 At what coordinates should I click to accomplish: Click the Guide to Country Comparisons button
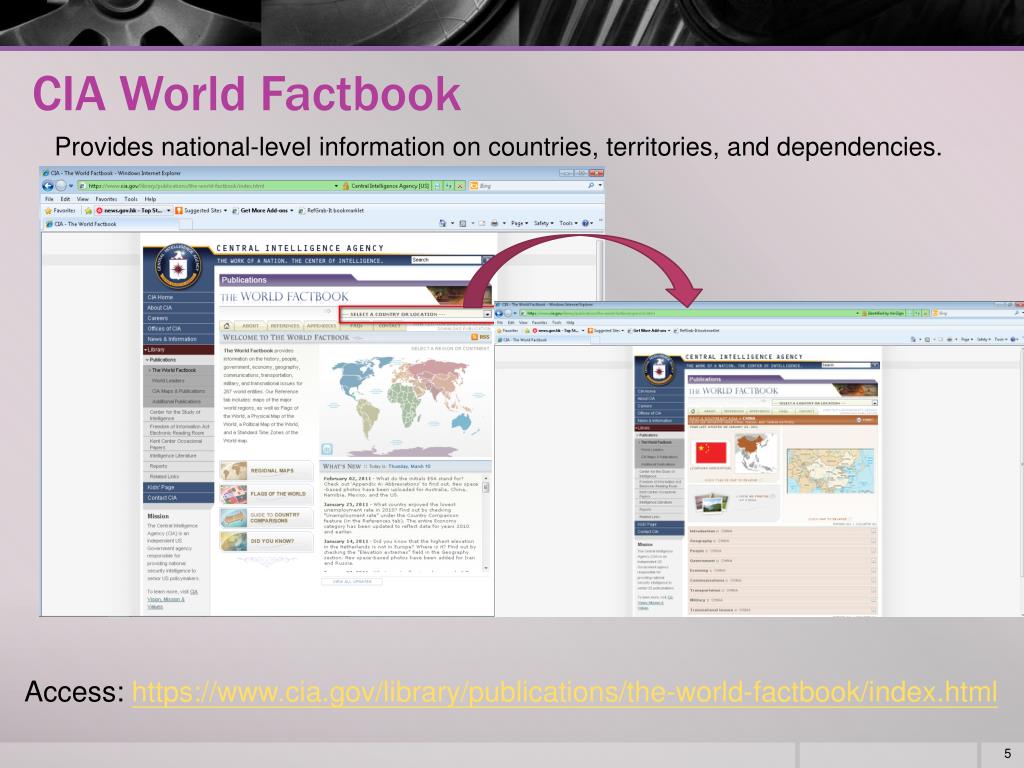click(x=266, y=517)
